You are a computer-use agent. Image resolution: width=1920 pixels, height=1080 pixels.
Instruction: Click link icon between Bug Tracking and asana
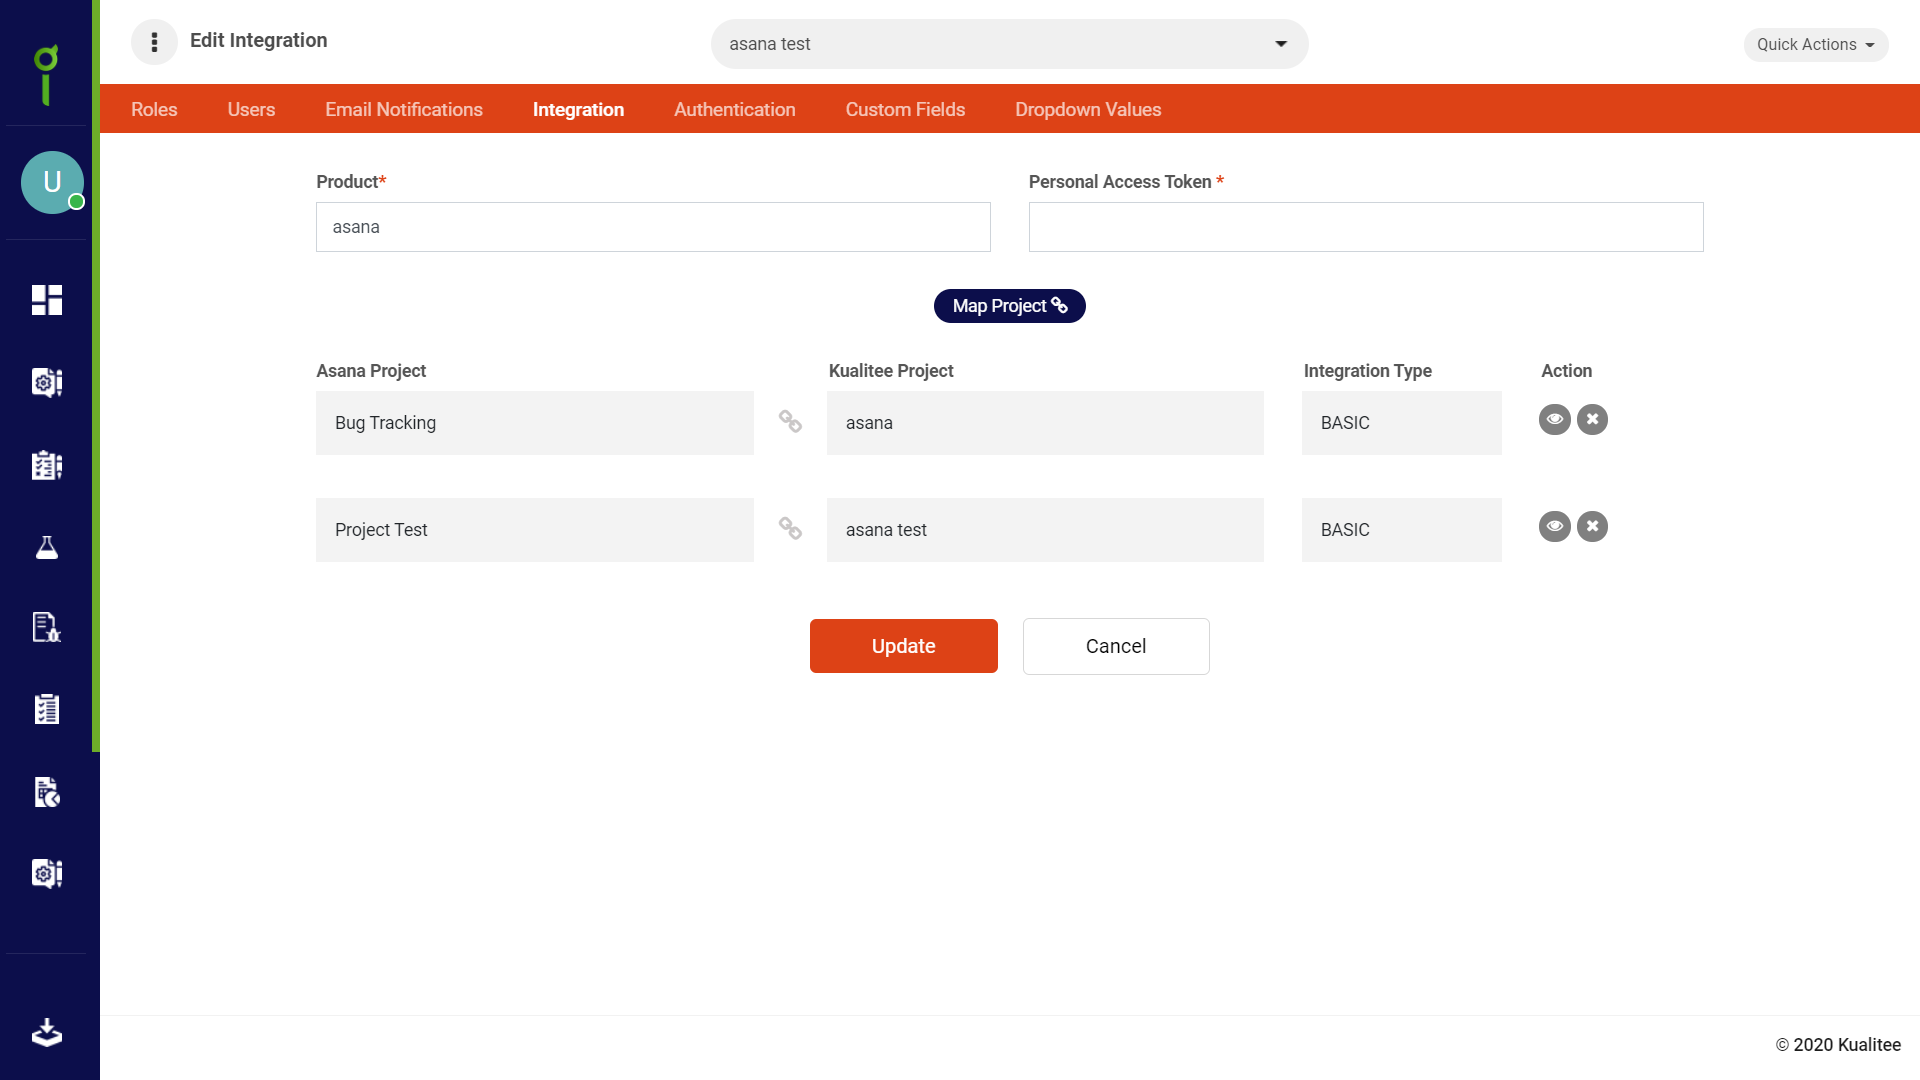pyautogui.click(x=790, y=422)
